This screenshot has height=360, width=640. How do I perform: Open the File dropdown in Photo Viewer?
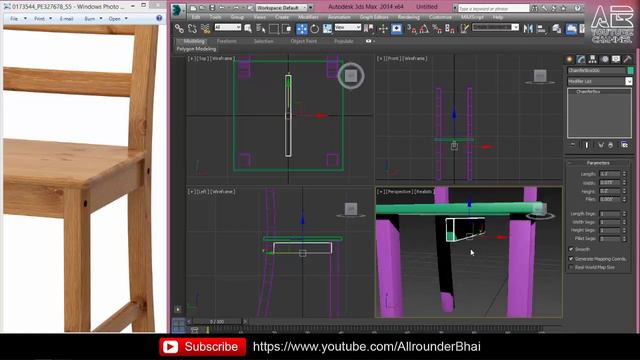tap(18, 19)
